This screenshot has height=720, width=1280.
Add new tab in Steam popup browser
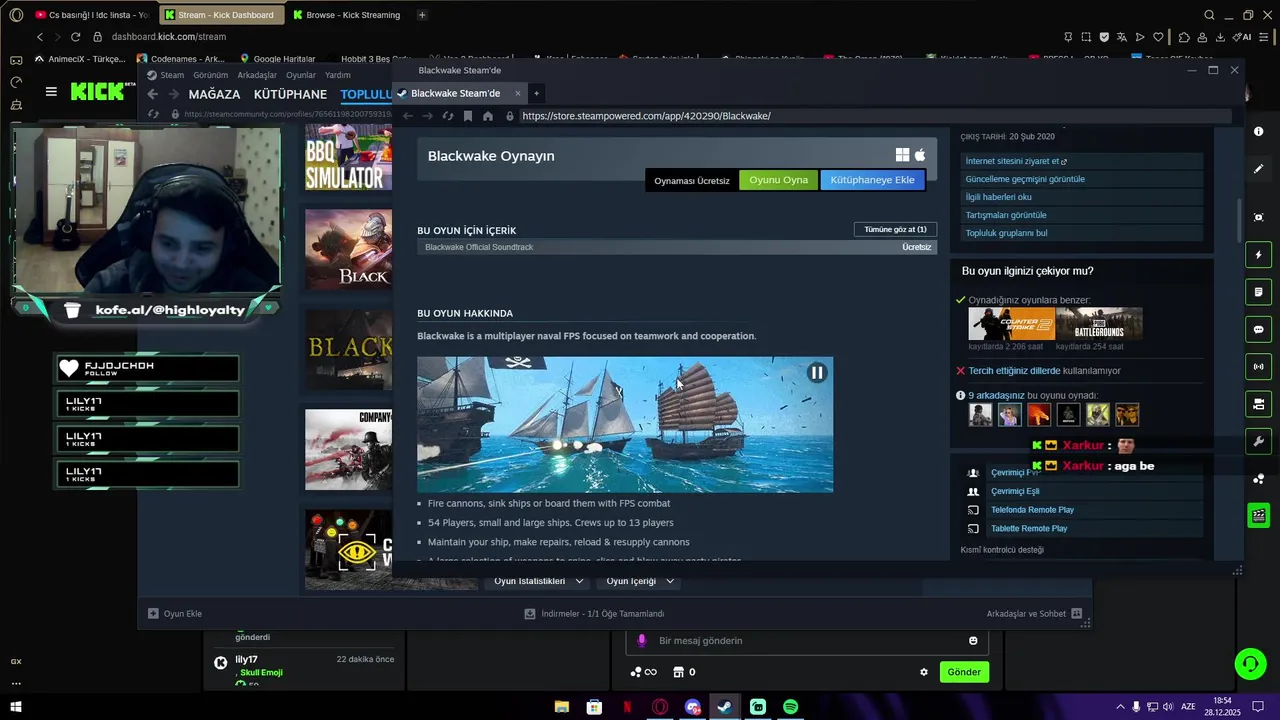coord(536,93)
